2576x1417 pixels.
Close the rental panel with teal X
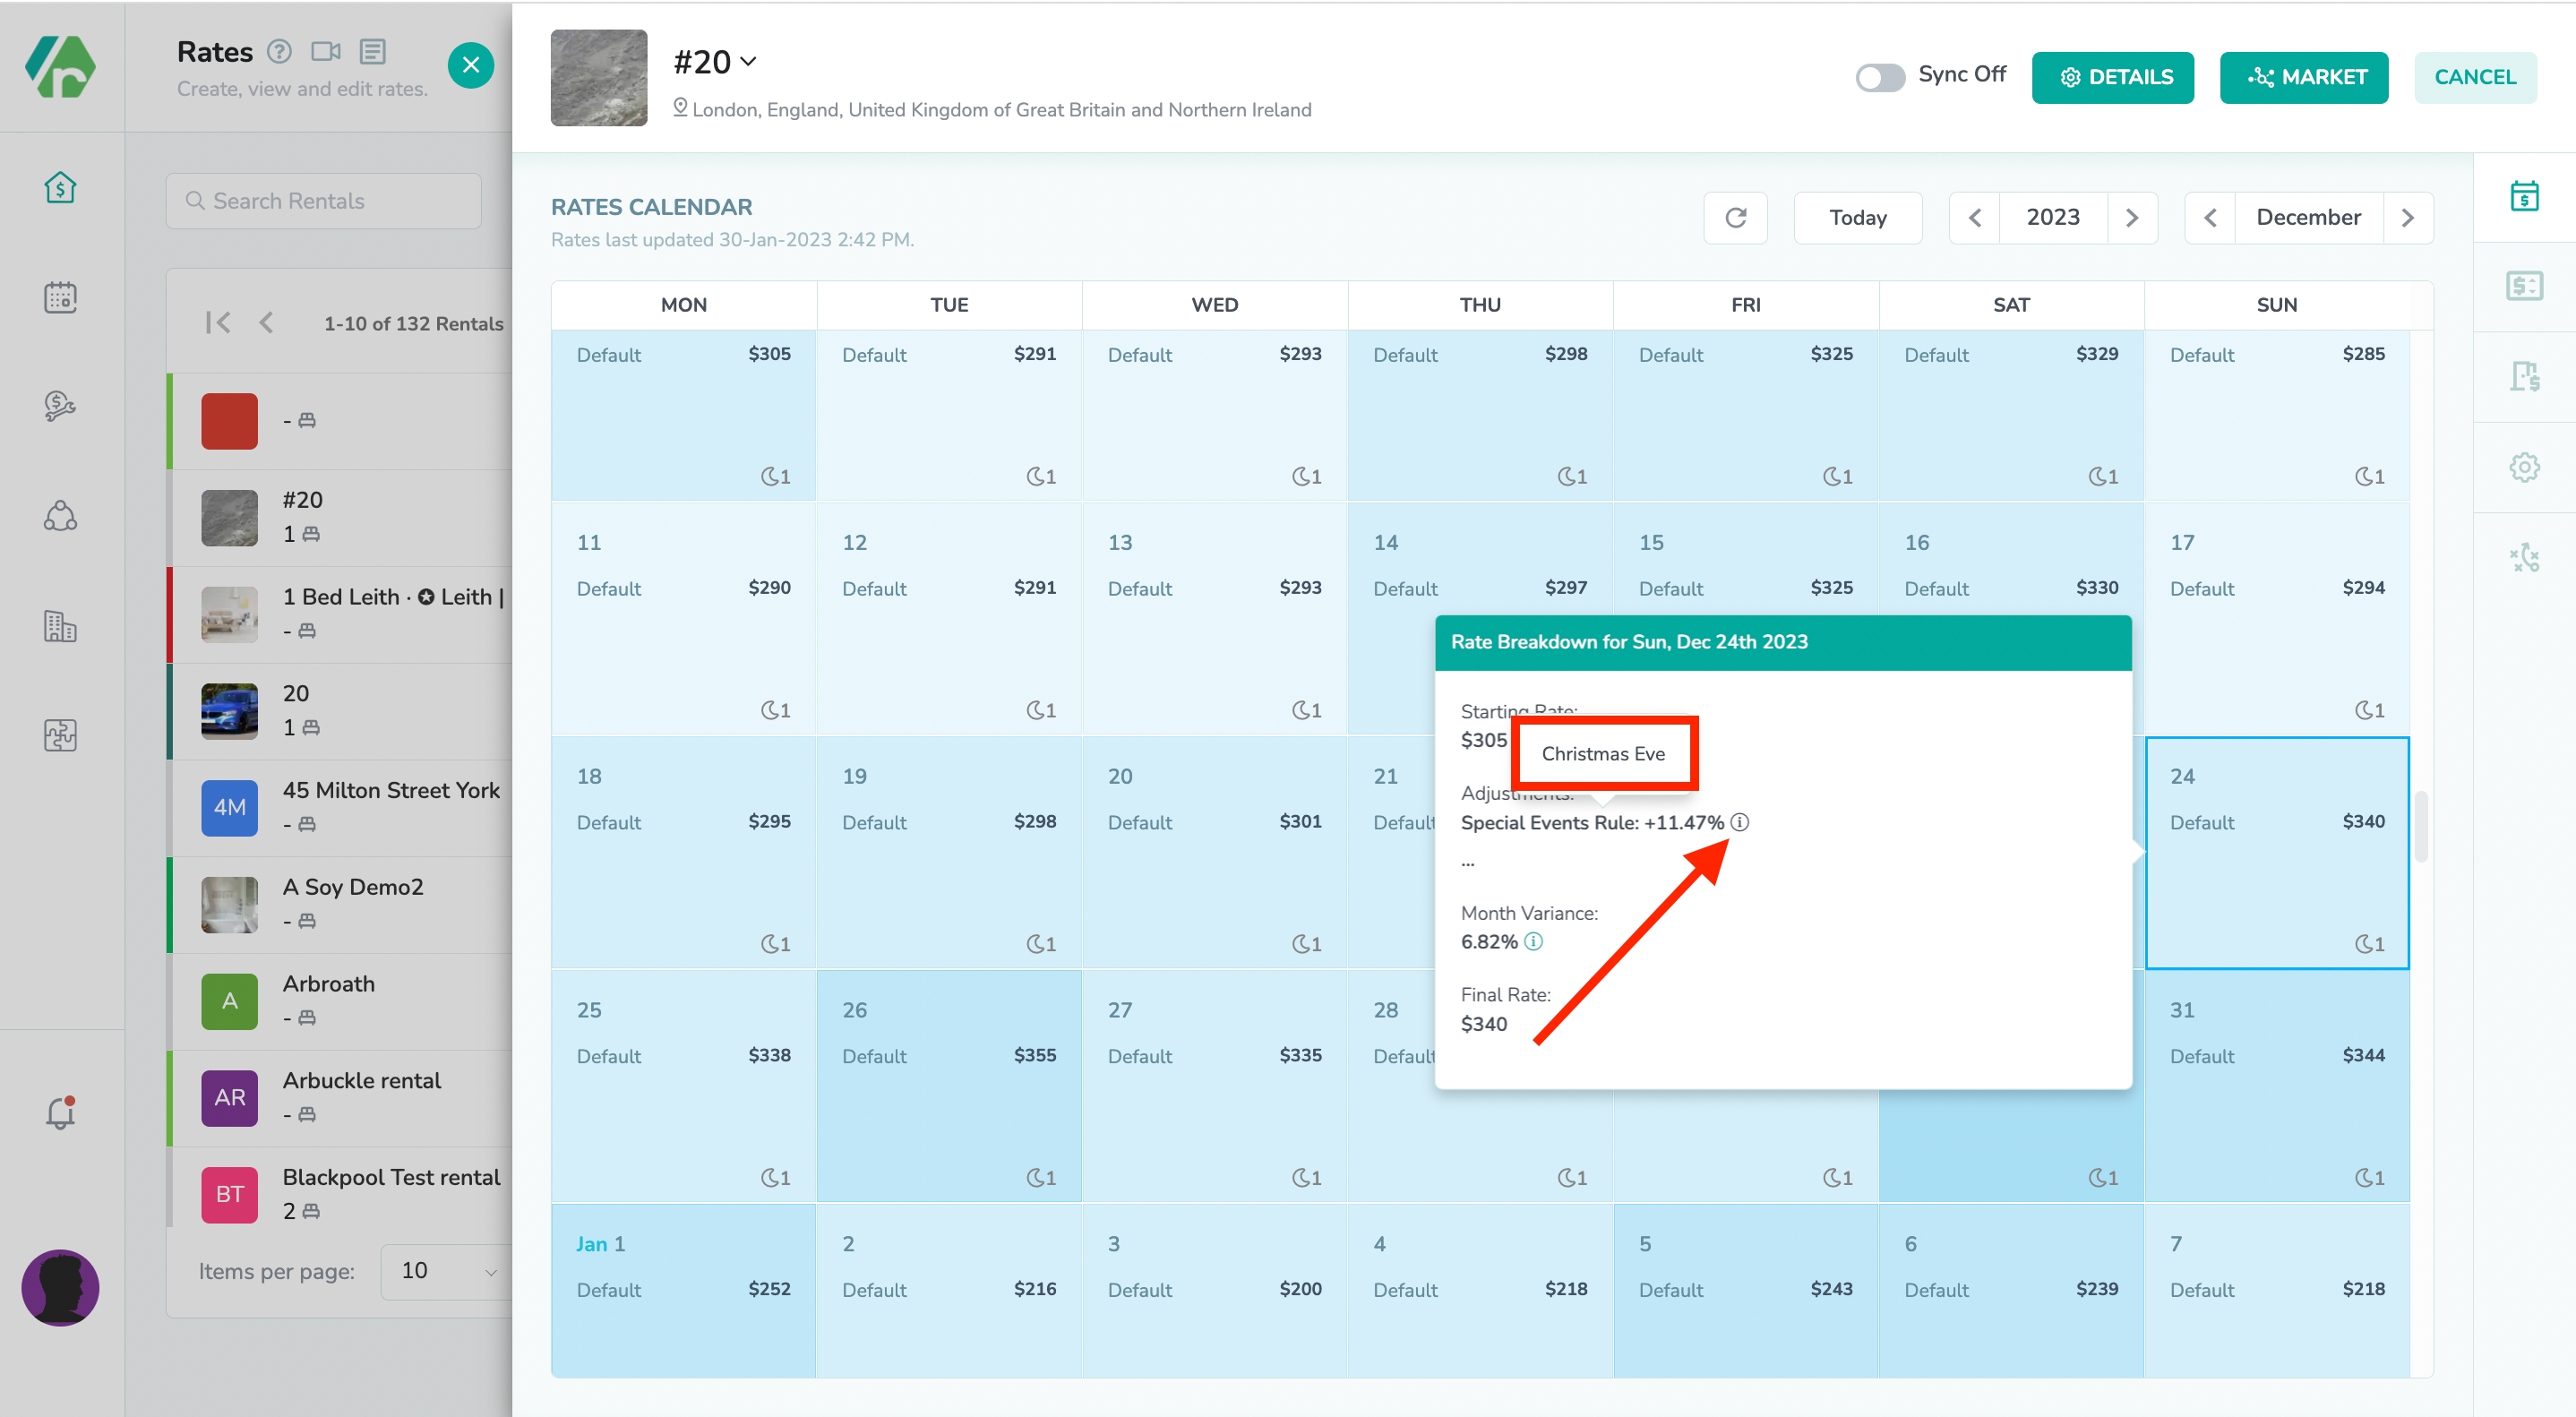click(x=471, y=65)
